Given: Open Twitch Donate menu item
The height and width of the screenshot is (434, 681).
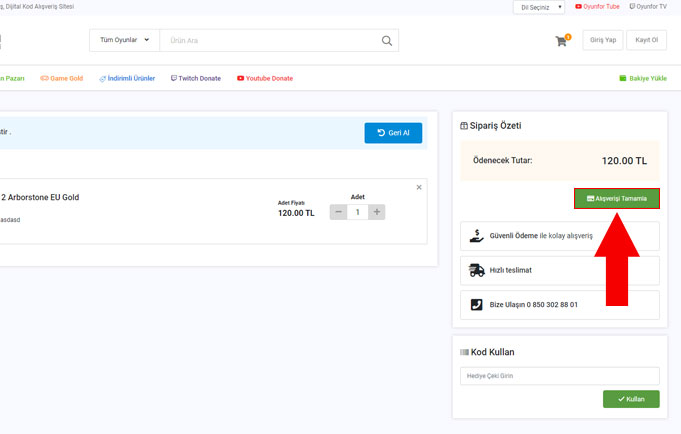Looking at the screenshot, I should click(196, 78).
